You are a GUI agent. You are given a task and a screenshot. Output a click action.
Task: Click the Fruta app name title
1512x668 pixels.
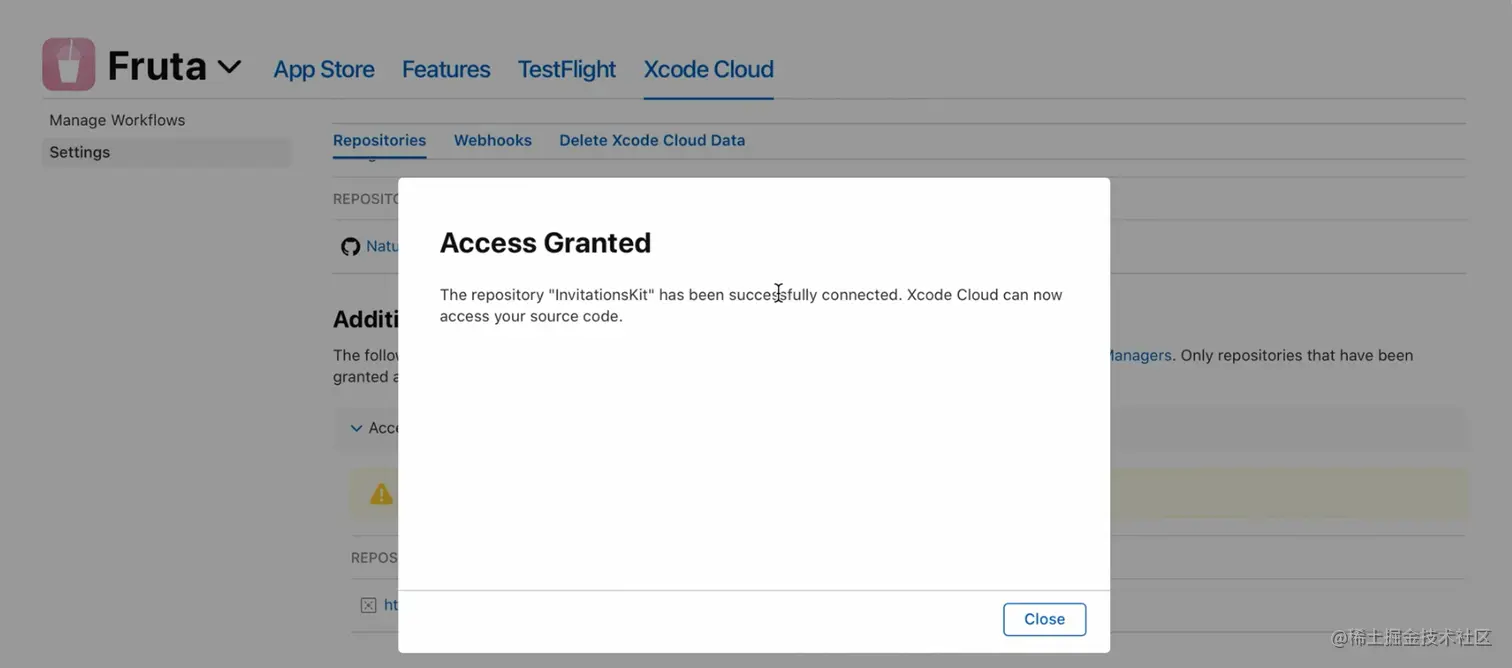[x=157, y=66]
